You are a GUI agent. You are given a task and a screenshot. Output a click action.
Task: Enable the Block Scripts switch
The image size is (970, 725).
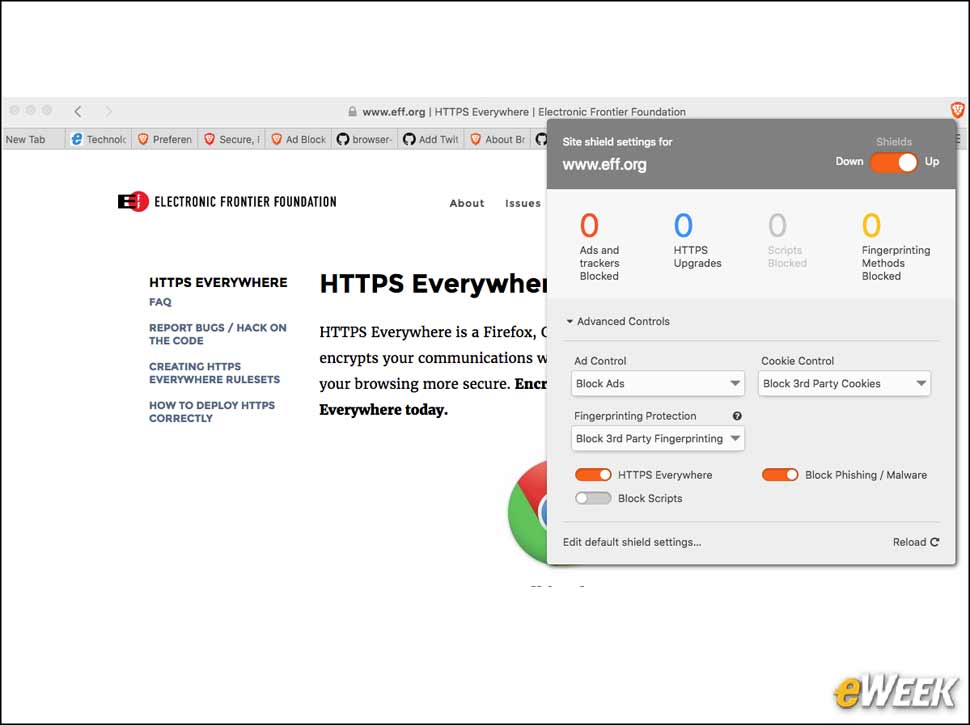(x=593, y=498)
